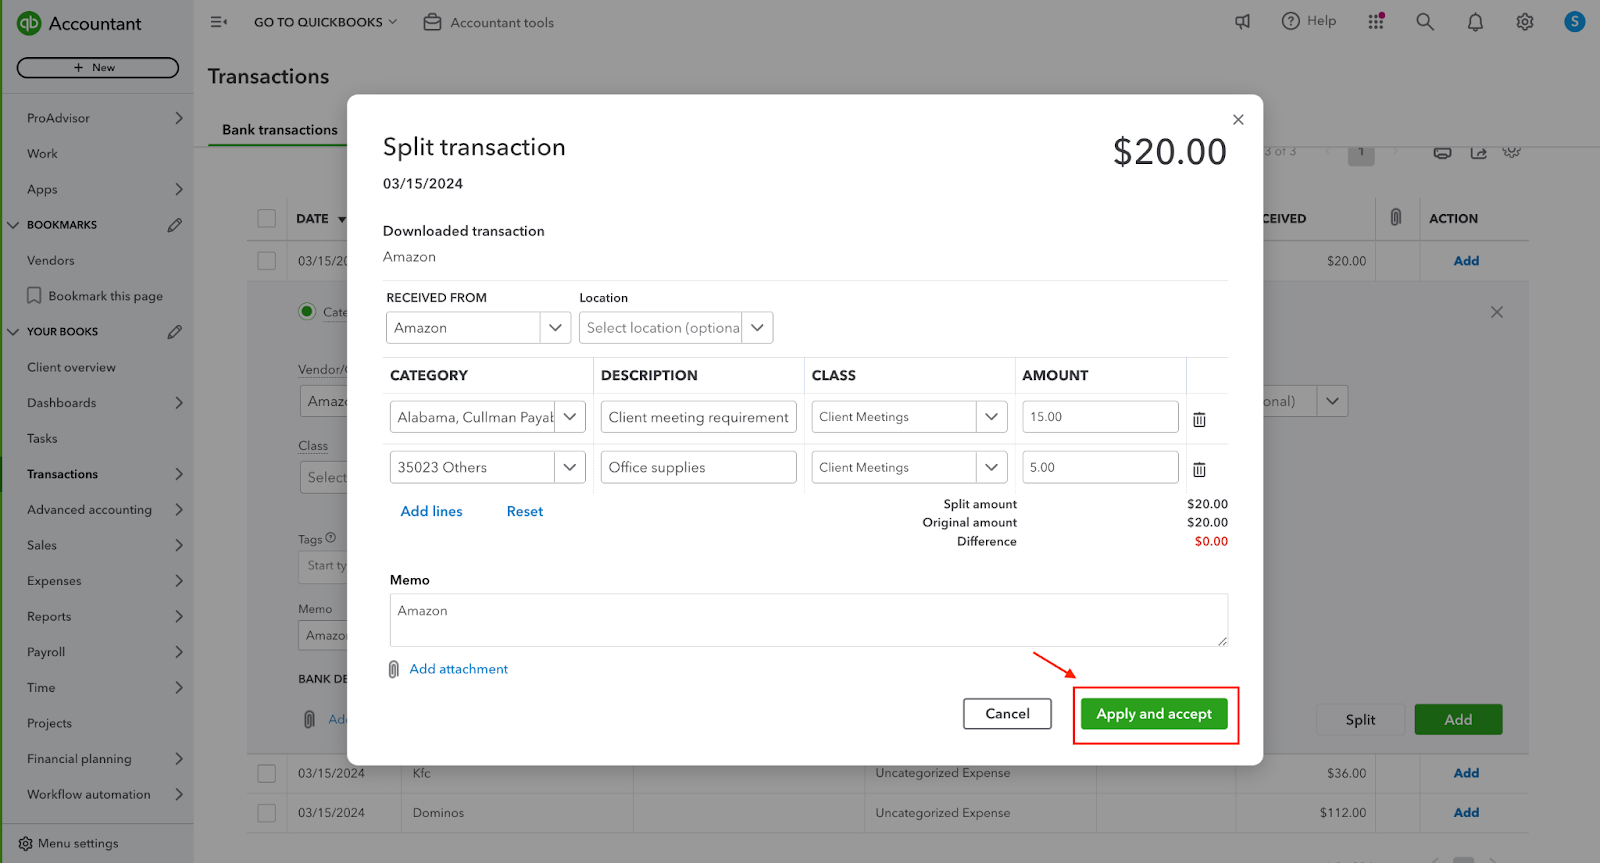Open the Received From Amazon dropdown

[x=555, y=328]
